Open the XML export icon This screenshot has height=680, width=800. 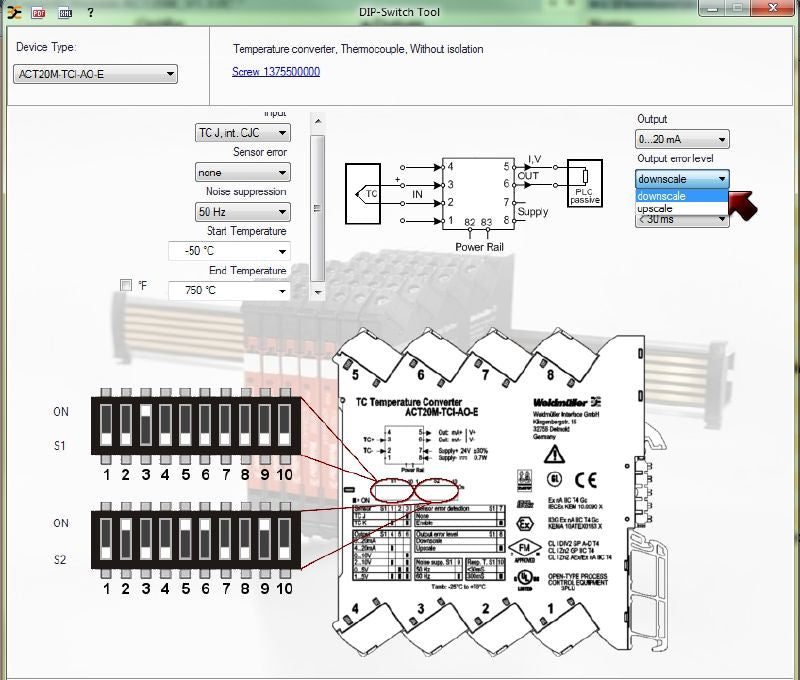[x=64, y=12]
